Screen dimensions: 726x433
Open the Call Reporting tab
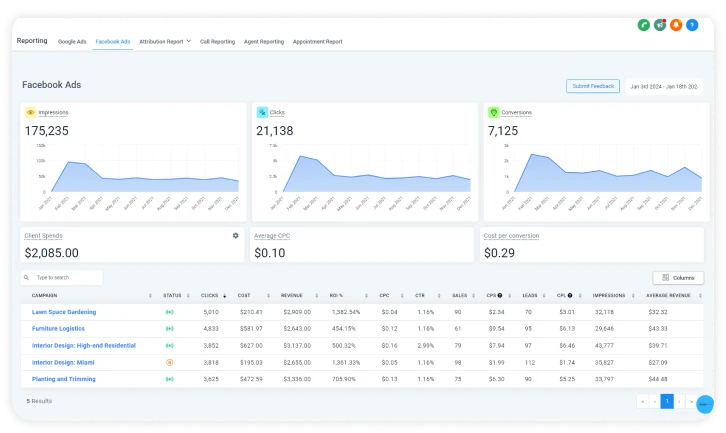pos(217,41)
